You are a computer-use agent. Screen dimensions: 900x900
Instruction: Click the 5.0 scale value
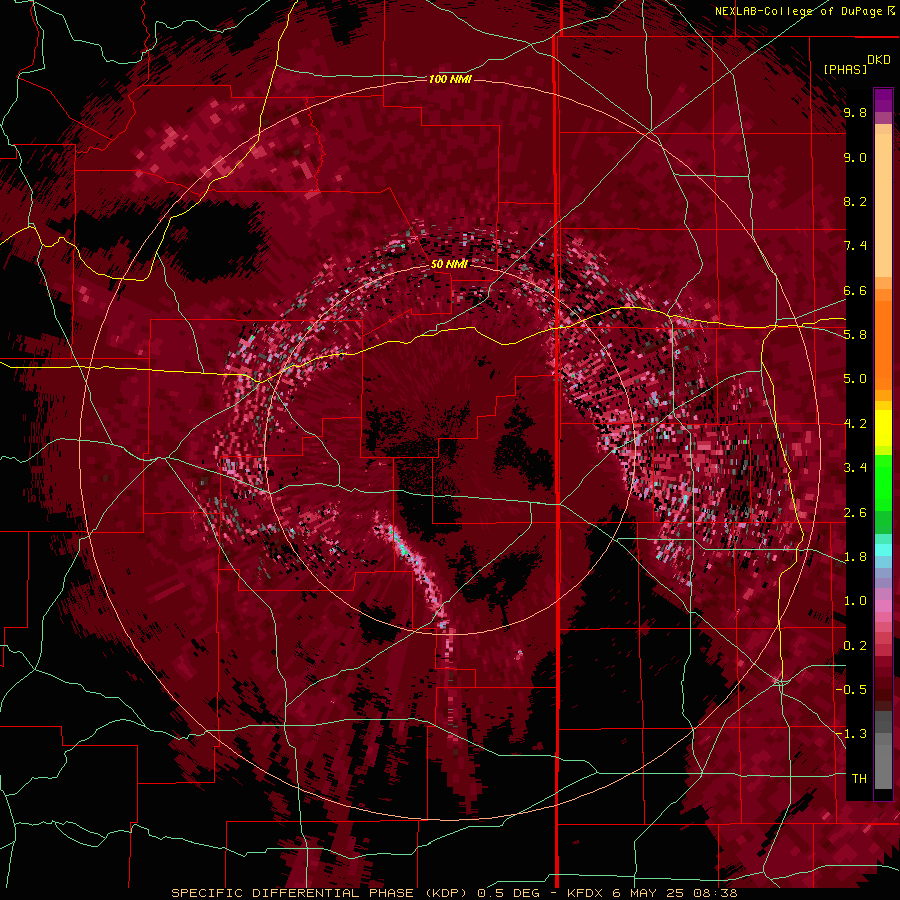pos(855,379)
